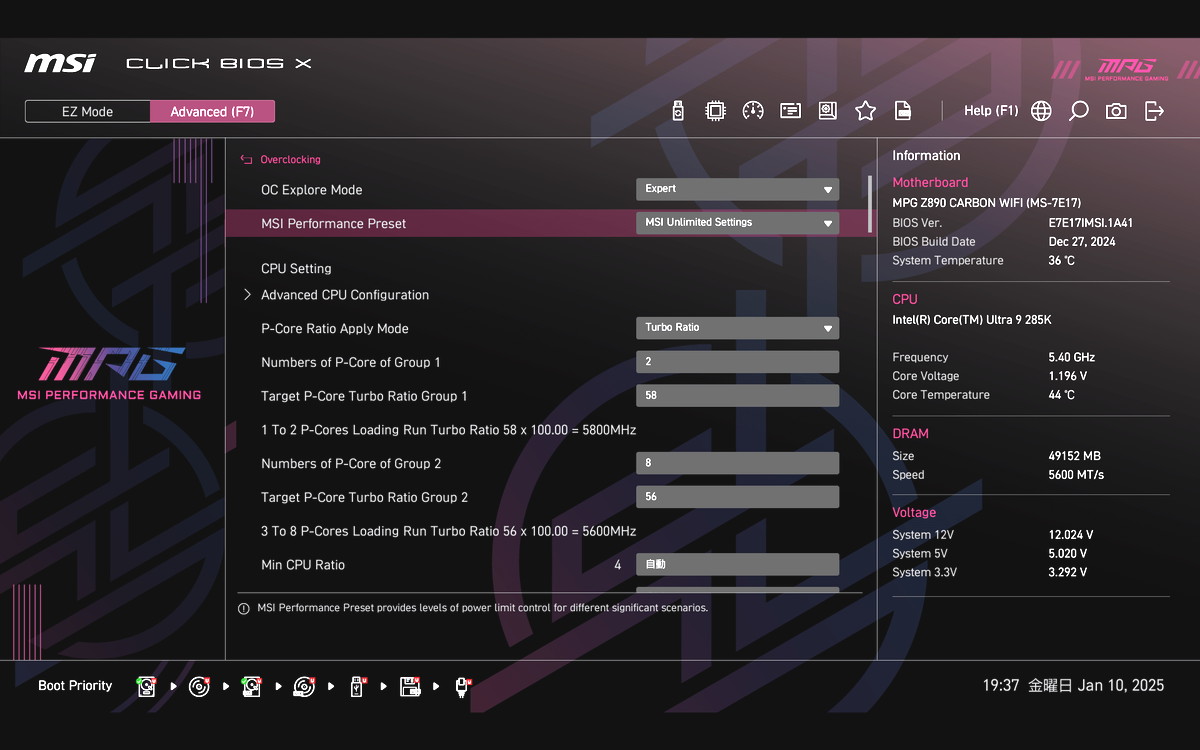
Task: Click the info icon beside preset description
Action: click(244, 608)
